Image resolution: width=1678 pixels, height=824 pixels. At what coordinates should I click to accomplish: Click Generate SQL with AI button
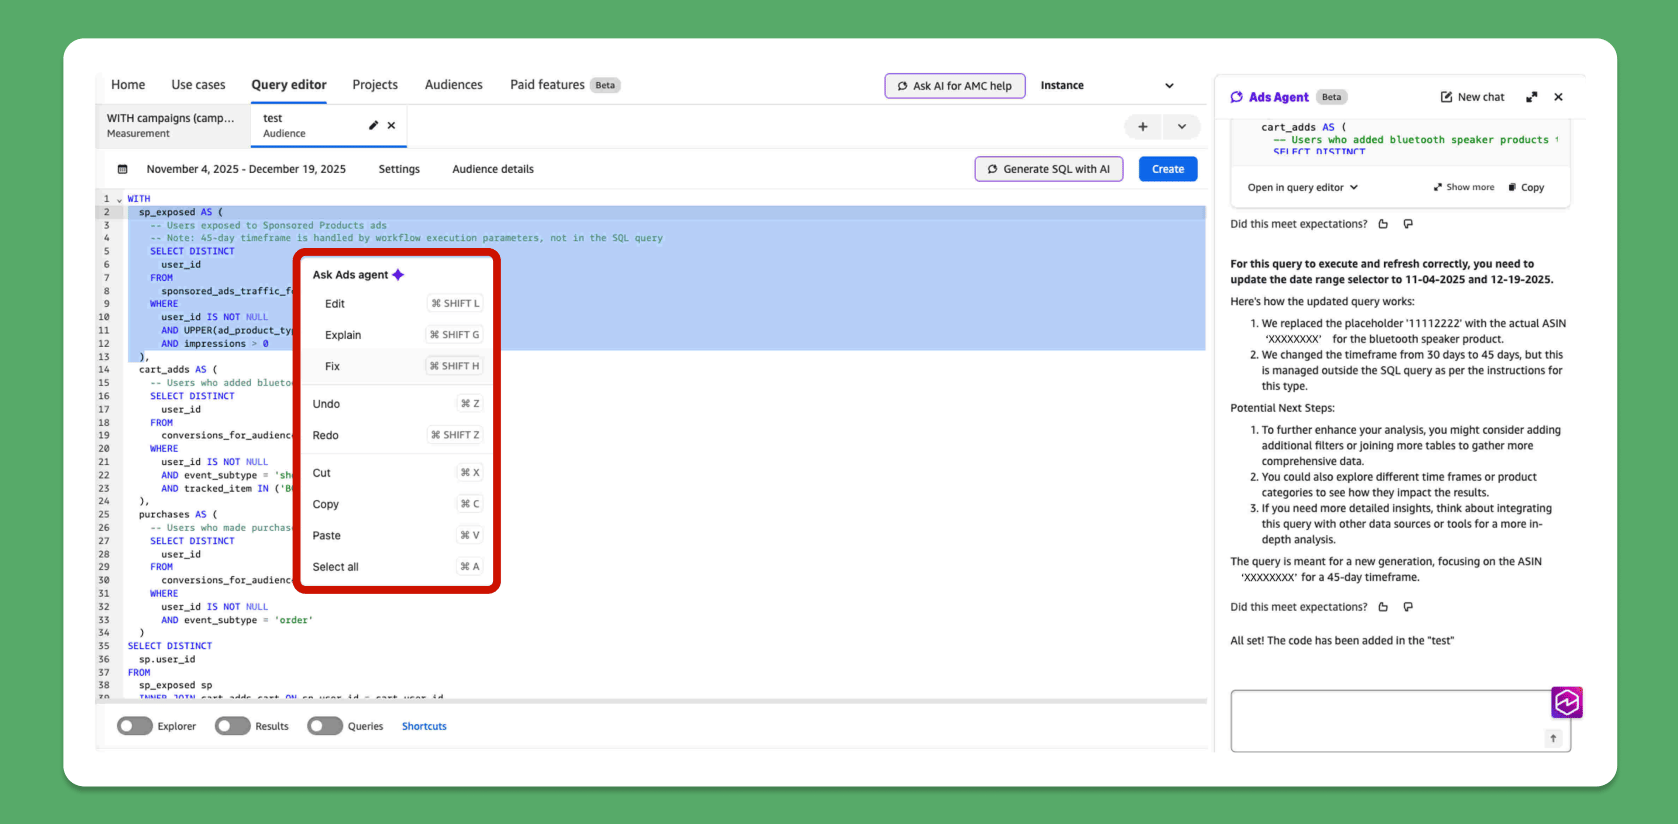click(1049, 169)
